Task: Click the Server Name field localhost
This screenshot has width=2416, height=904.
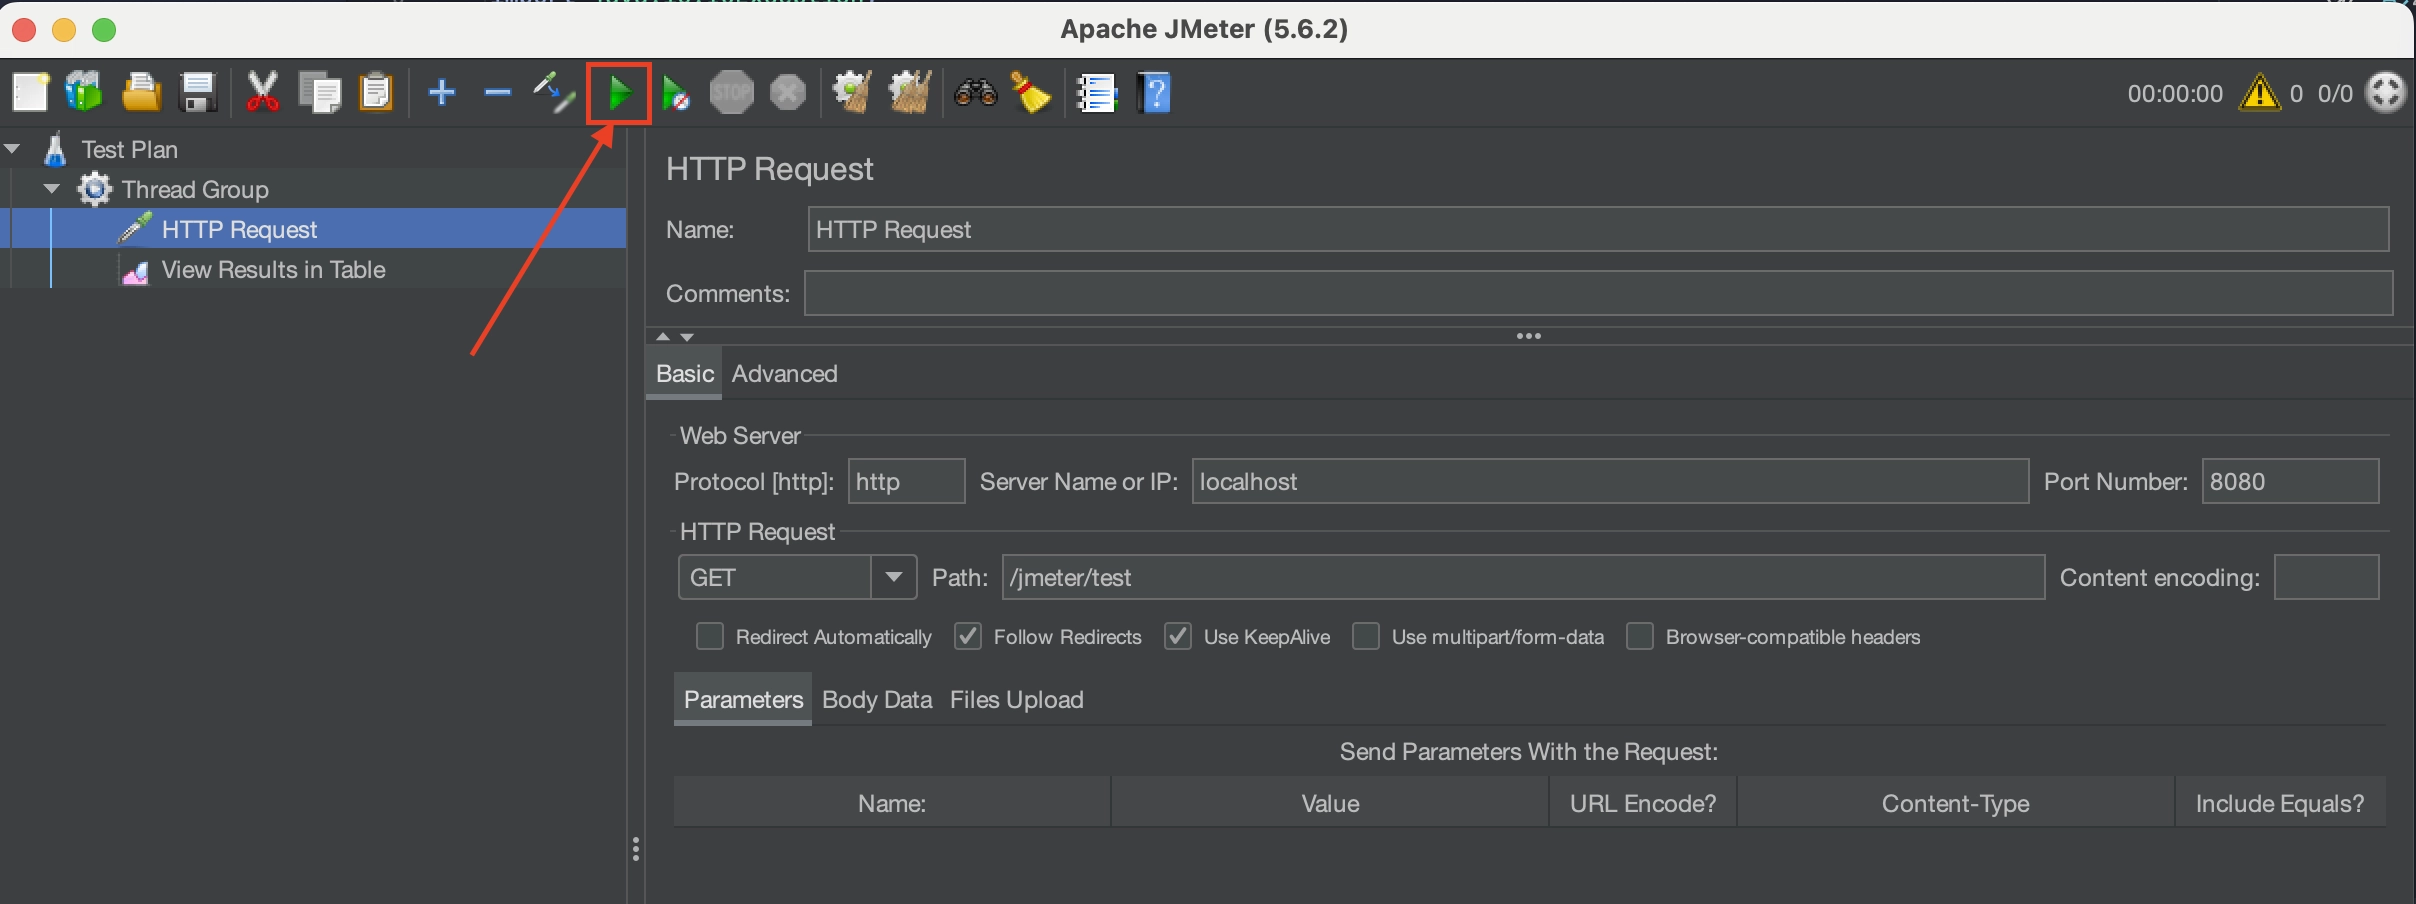Action: 1610,481
